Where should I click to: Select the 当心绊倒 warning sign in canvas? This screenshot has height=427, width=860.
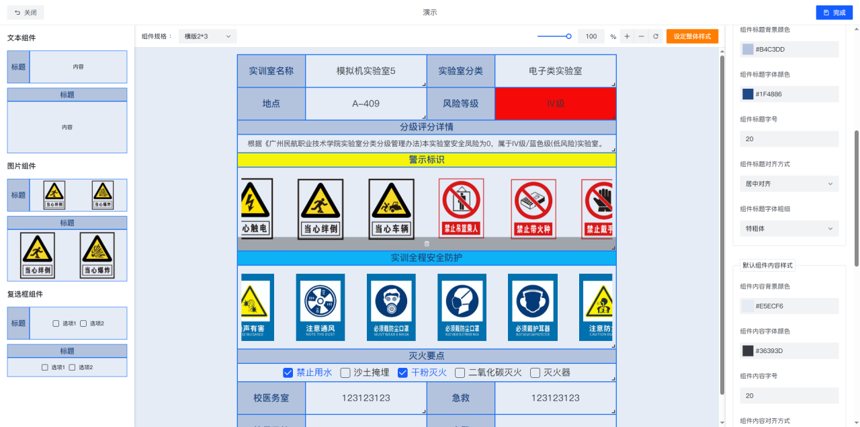coord(321,209)
